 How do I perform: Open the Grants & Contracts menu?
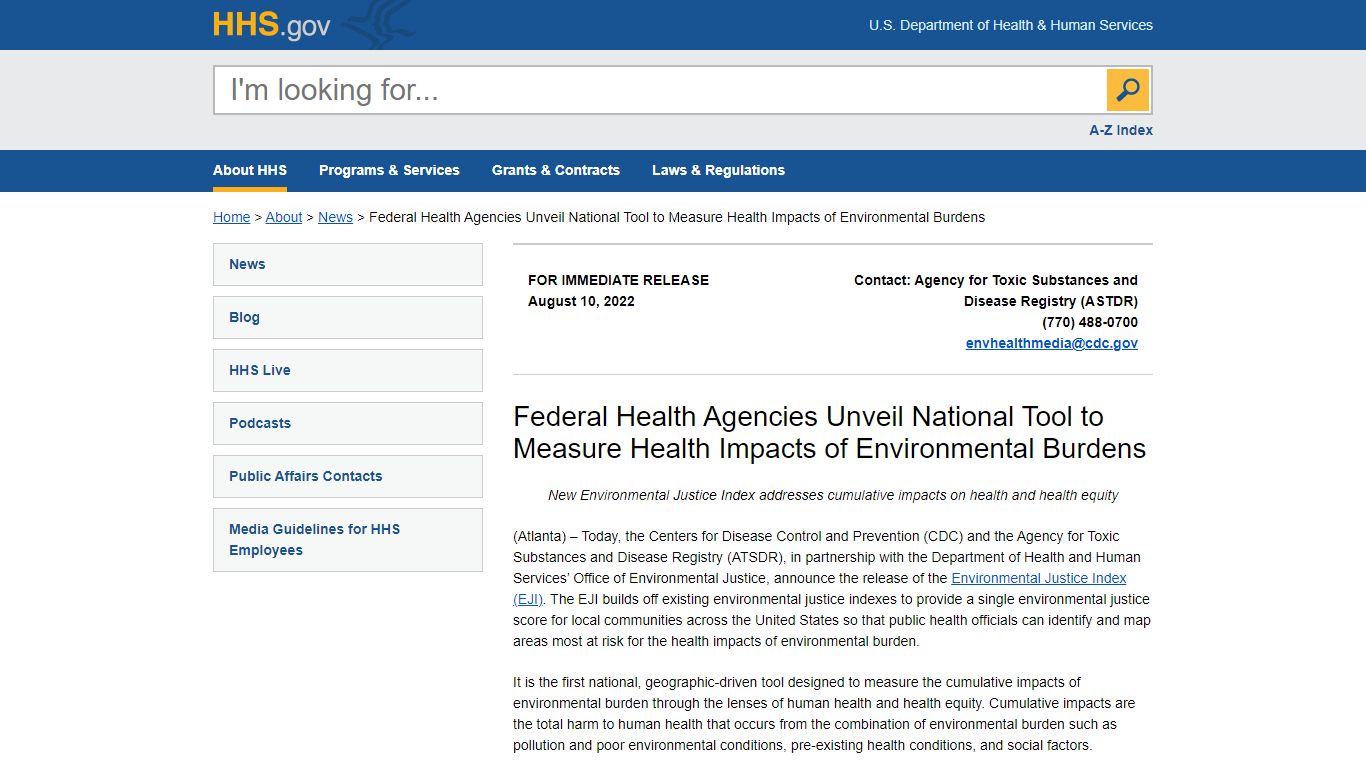click(x=556, y=170)
